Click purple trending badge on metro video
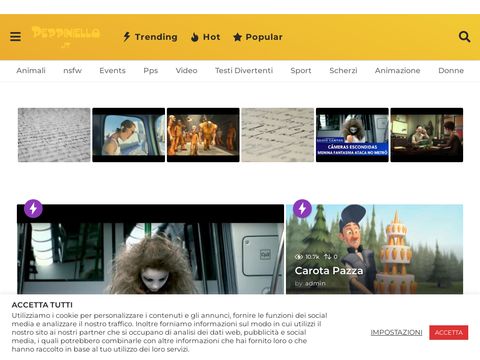Image resolution: width=480 pixels, height=360 pixels. (x=33, y=209)
